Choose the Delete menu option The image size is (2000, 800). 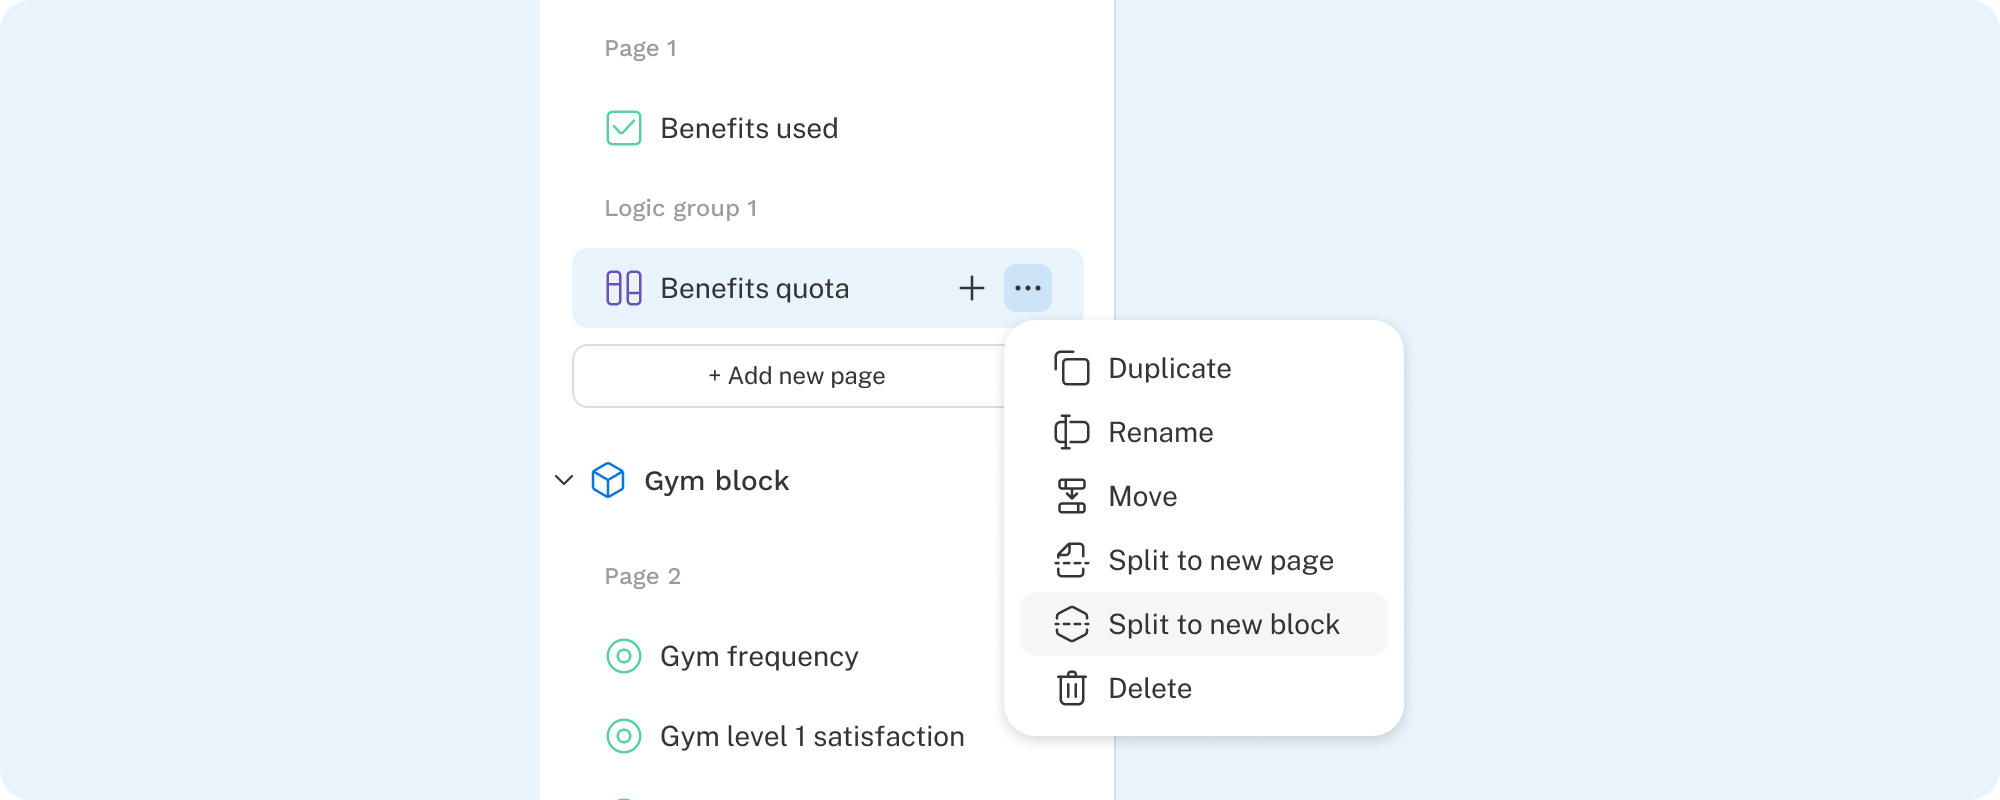pyautogui.click(x=1150, y=688)
